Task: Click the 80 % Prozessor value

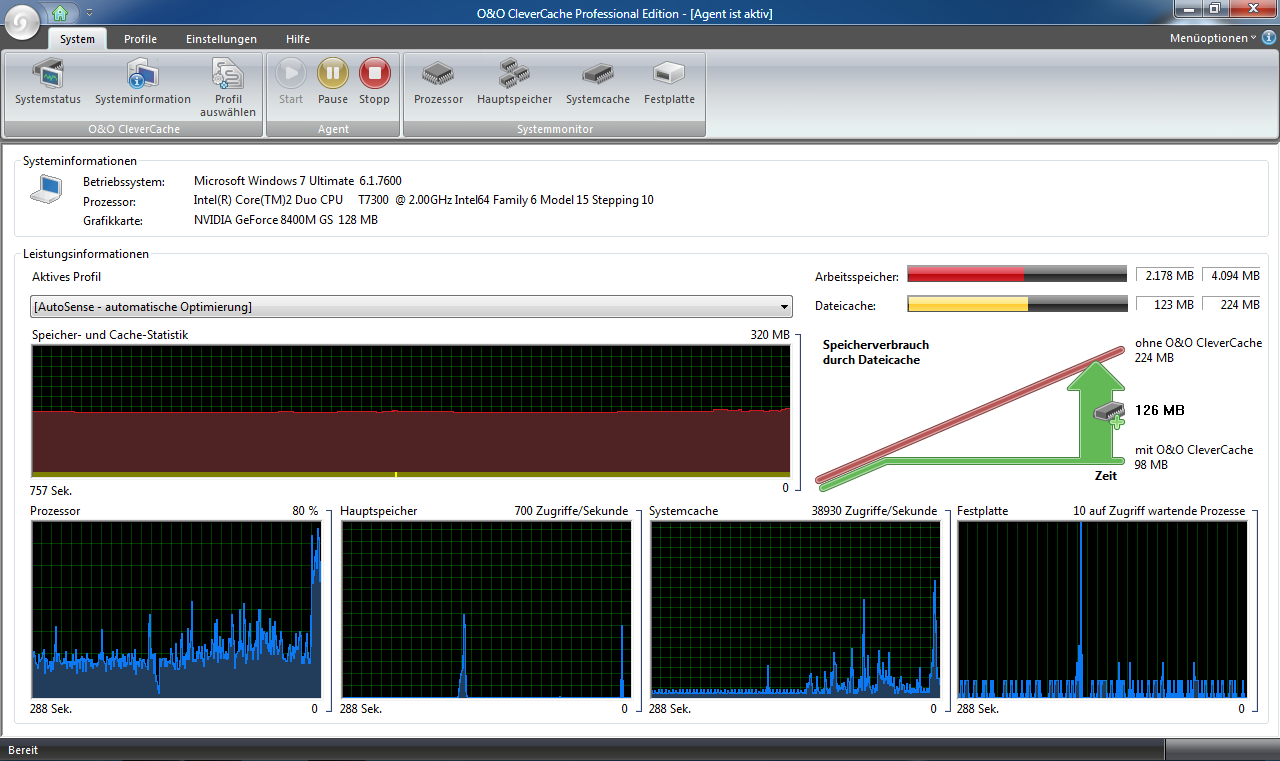Action: tap(305, 511)
